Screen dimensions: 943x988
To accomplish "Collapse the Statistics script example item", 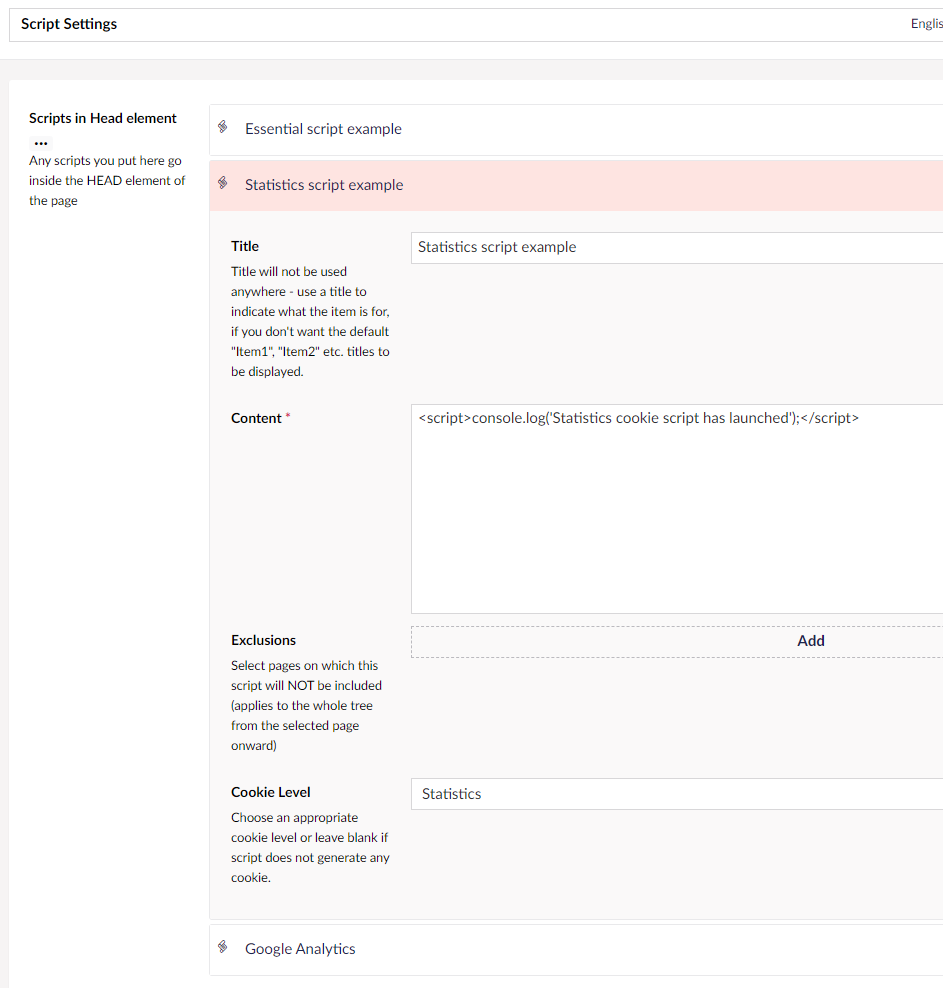I will (x=324, y=185).
